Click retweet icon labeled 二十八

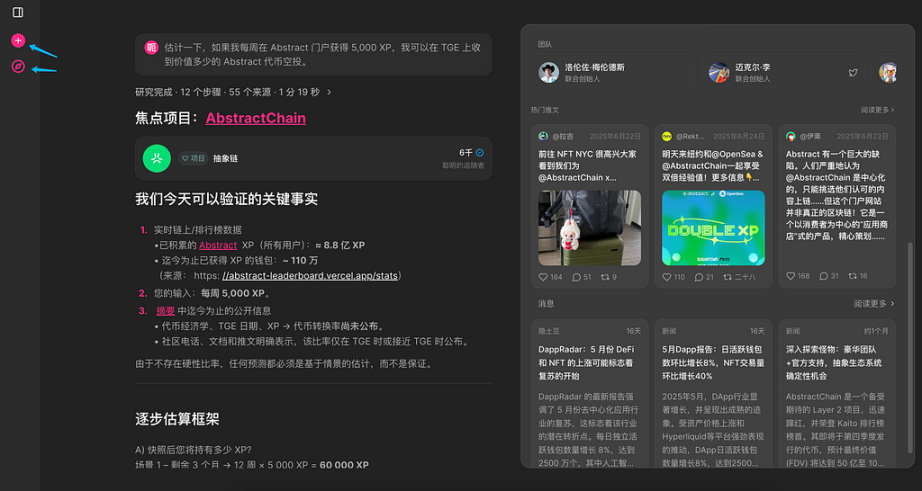pyautogui.click(x=727, y=277)
